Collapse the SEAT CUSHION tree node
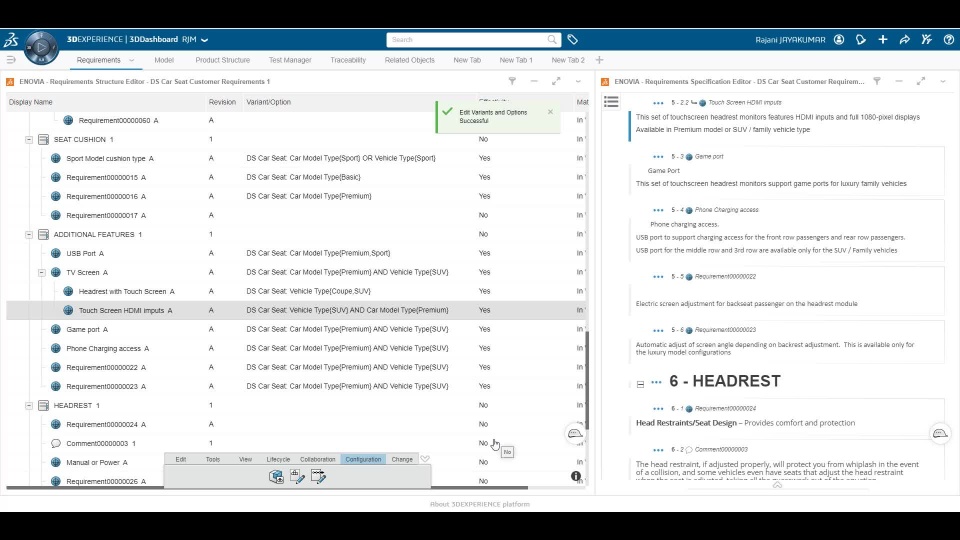Image resolution: width=960 pixels, height=540 pixels. click(x=29, y=140)
